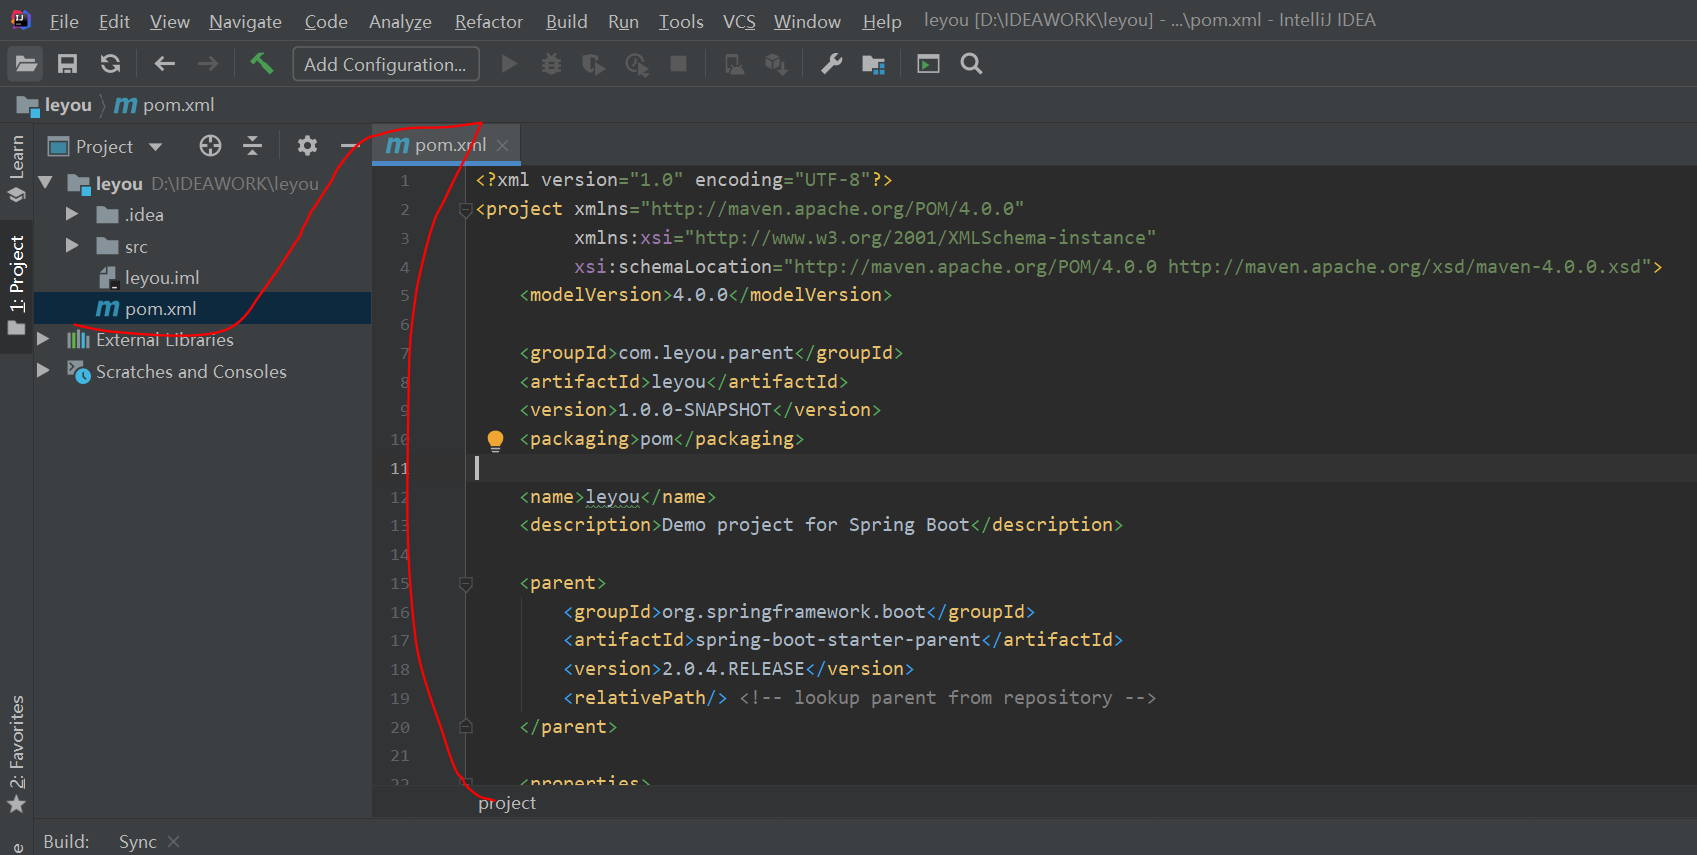The image size is (1697, 855).
Task: Click line number 19 in the gutter
Action: coord(400,698)
